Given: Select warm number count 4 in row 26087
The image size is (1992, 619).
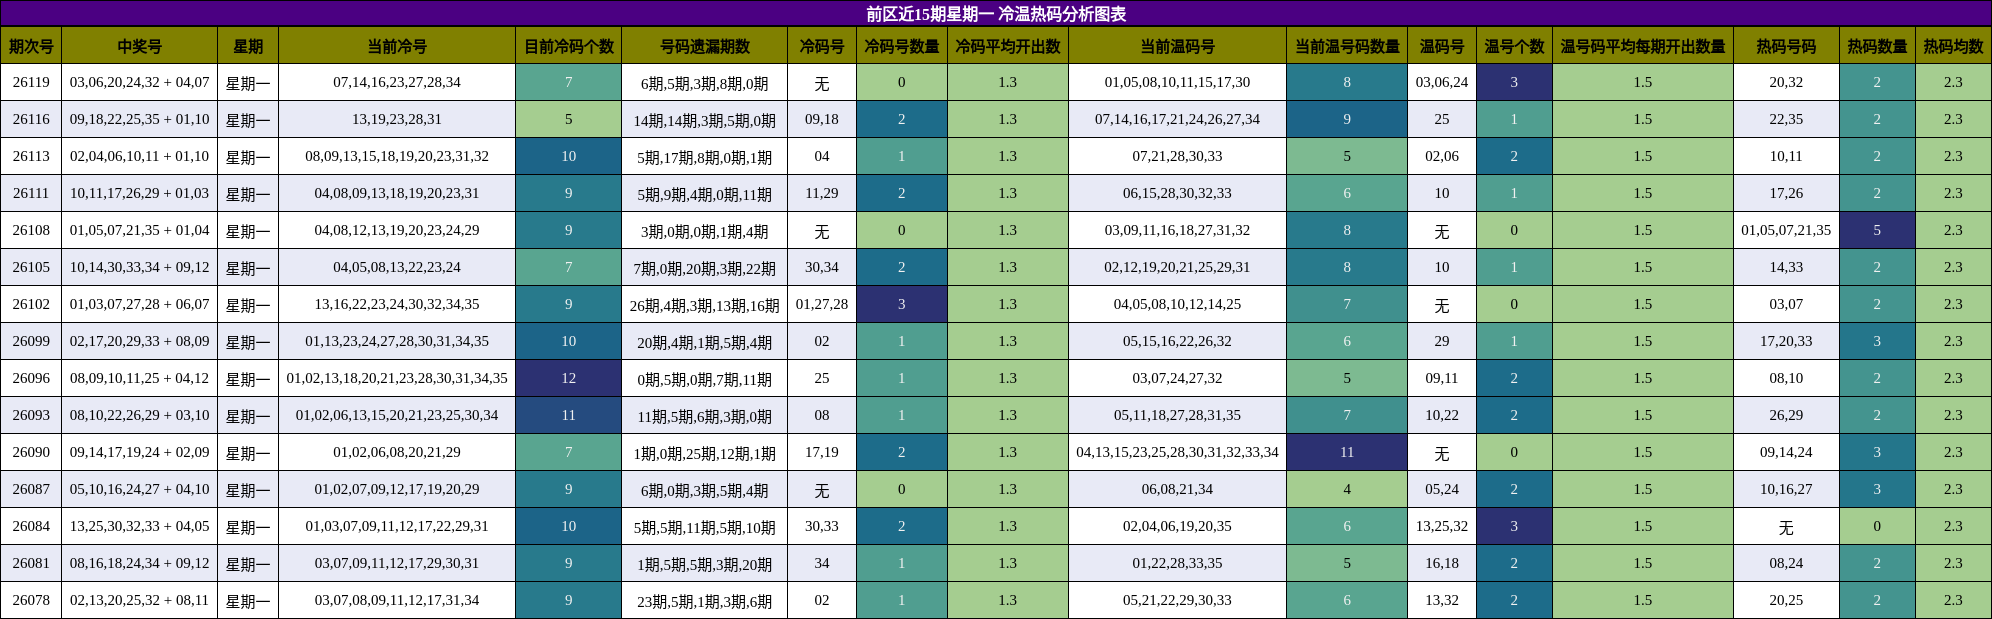Looking at the screenshot, I should [1347, 489].
